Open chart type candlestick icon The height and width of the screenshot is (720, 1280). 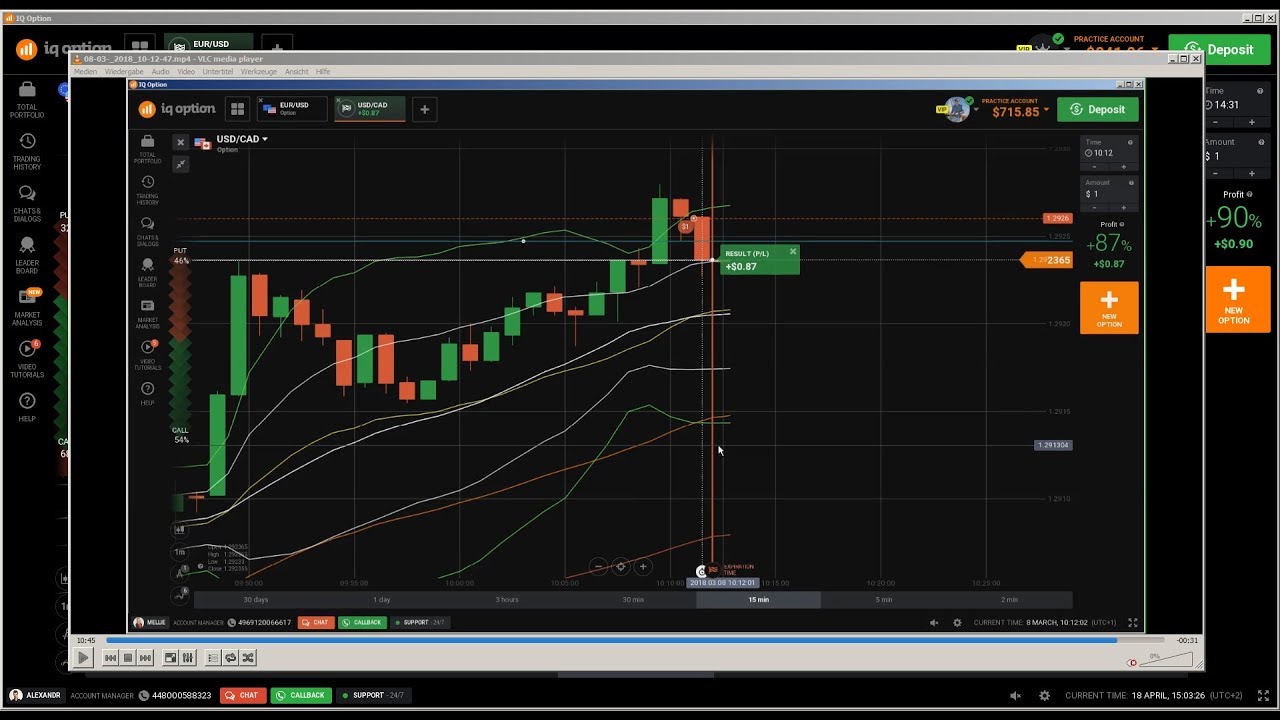(180, 530)
